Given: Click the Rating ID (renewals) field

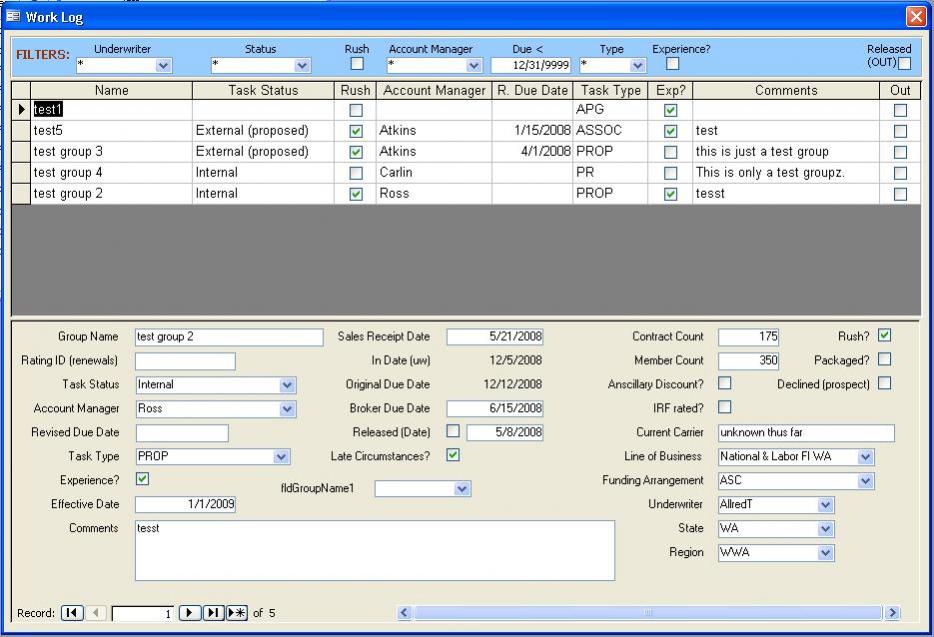Looking at the screenshot, I should [185, 361].
